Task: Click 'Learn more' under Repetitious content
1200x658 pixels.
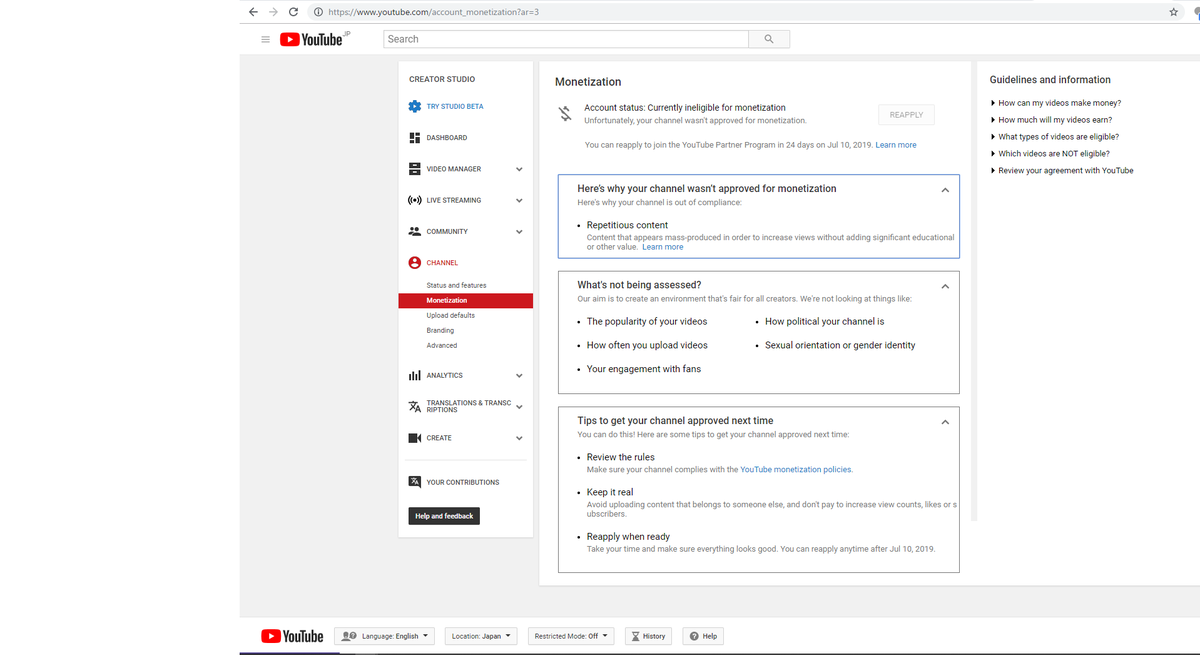Action: point(663,247)
